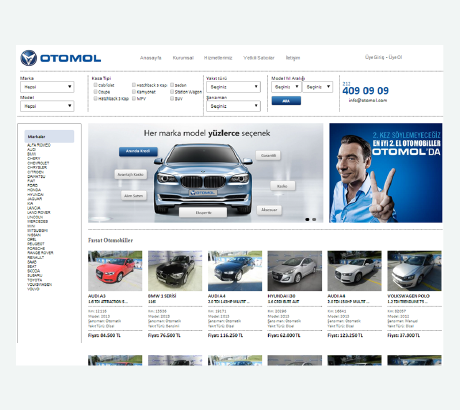Click PORSCHE in the brands list
460x410 pixels.
[x=36, y=248]
